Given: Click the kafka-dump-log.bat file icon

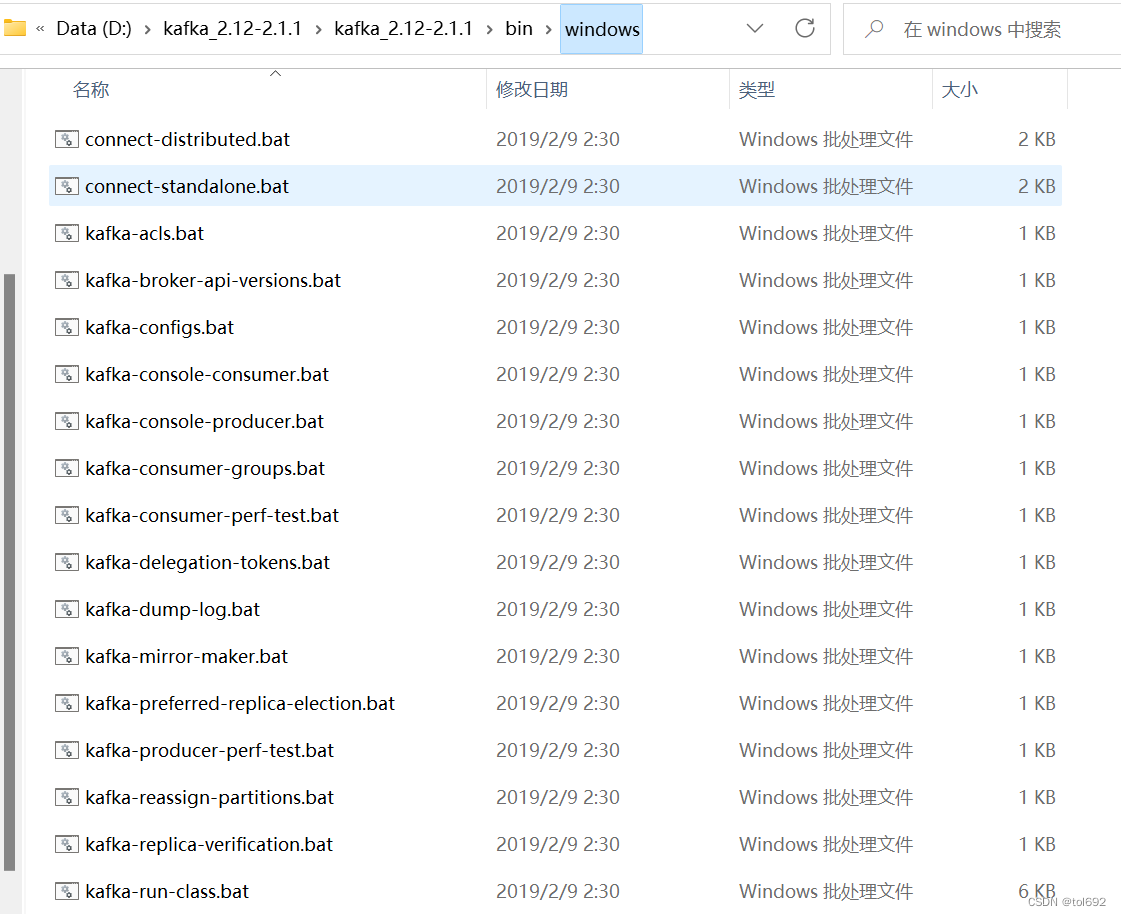Looking at the screenshot, I should click(x=66, y=609).
